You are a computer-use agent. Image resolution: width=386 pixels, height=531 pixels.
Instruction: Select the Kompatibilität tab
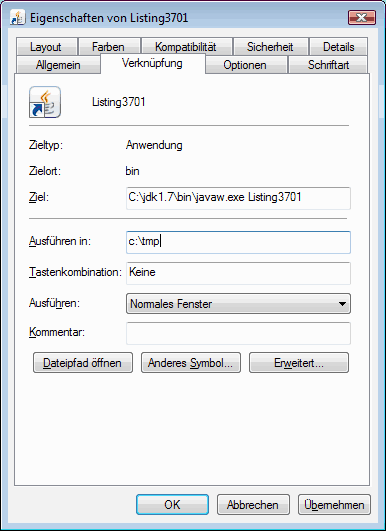pyautogui.click(x=186, y=47)
